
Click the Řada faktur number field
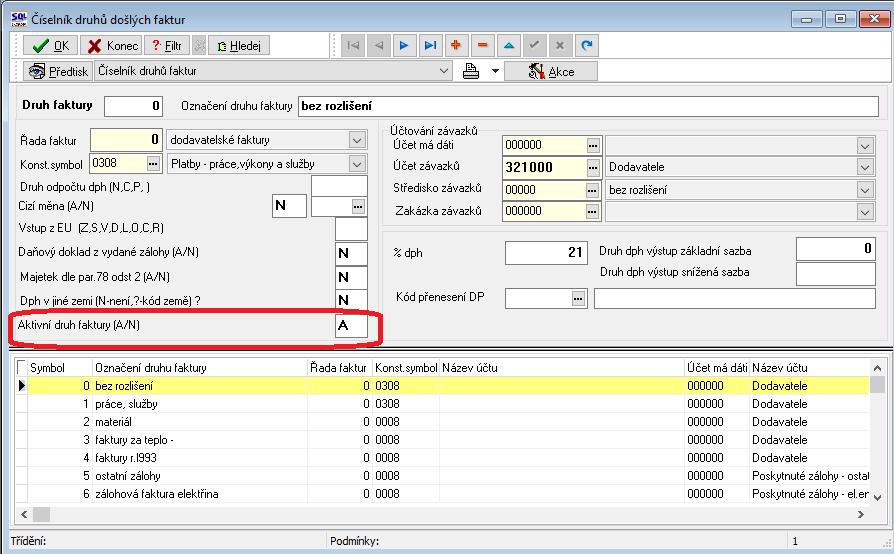(127, 140)
